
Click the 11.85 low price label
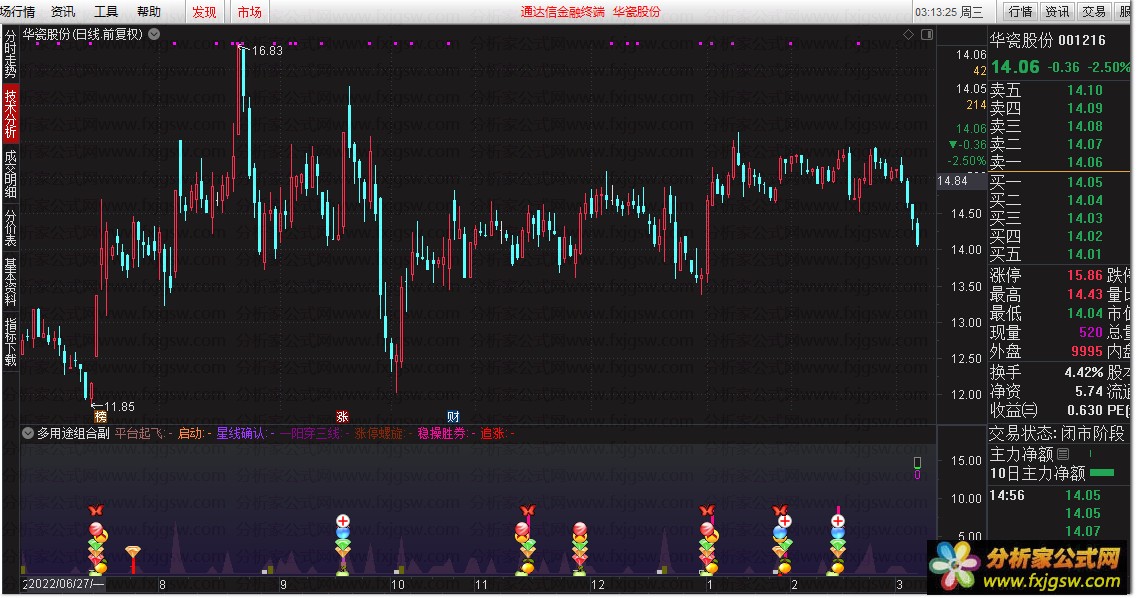[x=120, y=407]
